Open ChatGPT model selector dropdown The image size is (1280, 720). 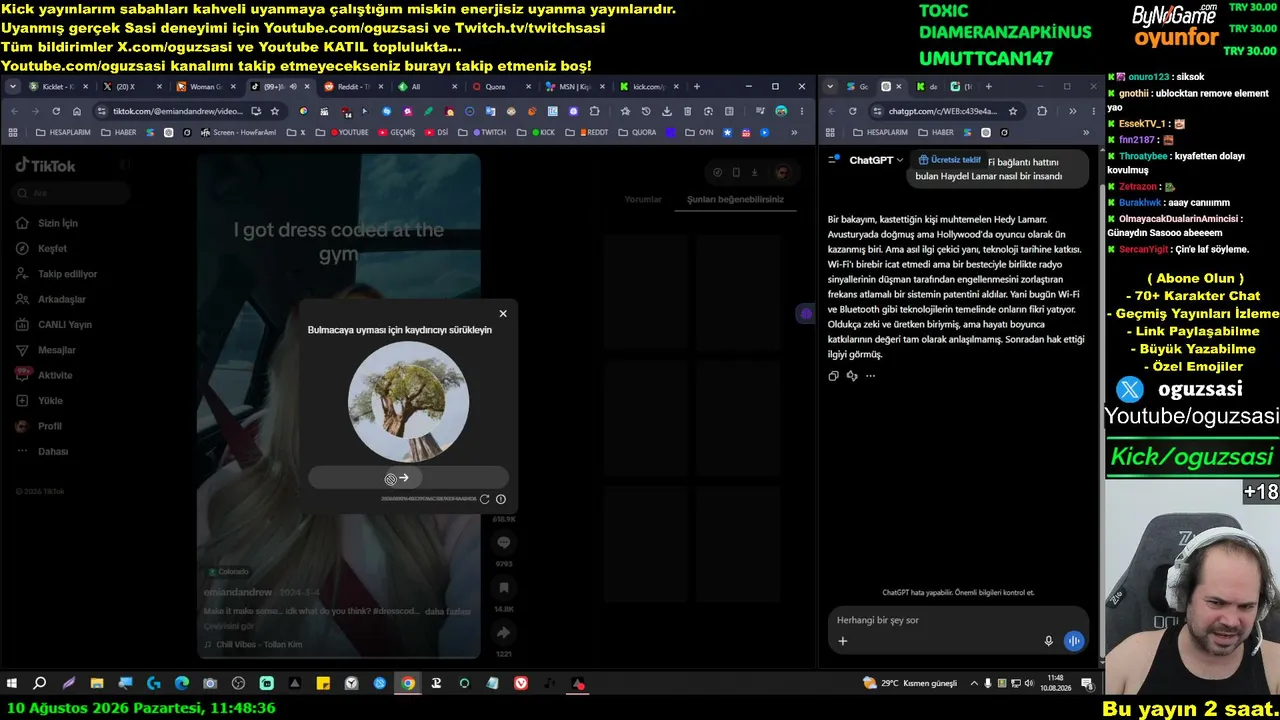click(x=876, y=160)
